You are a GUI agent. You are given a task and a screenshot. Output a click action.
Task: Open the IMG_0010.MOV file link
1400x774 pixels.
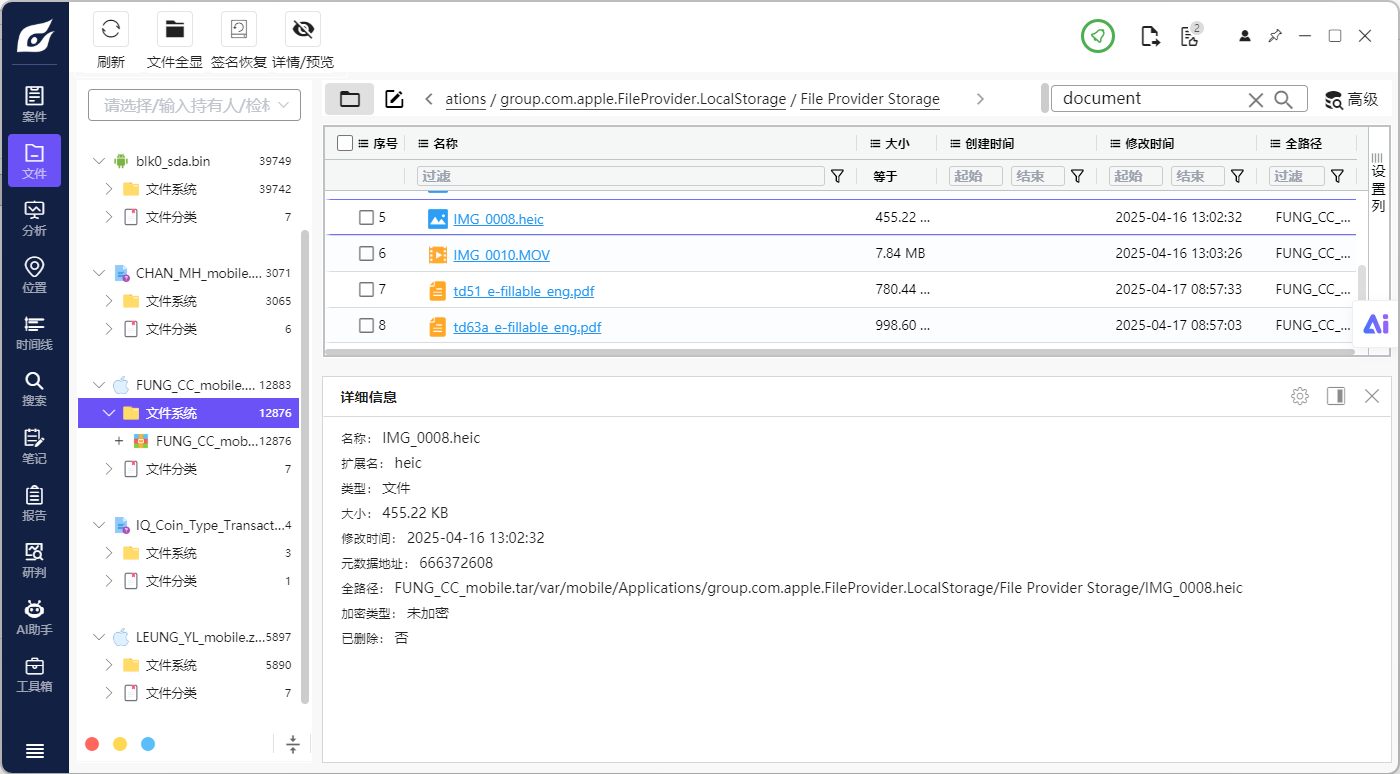click(x=501, y=255)
